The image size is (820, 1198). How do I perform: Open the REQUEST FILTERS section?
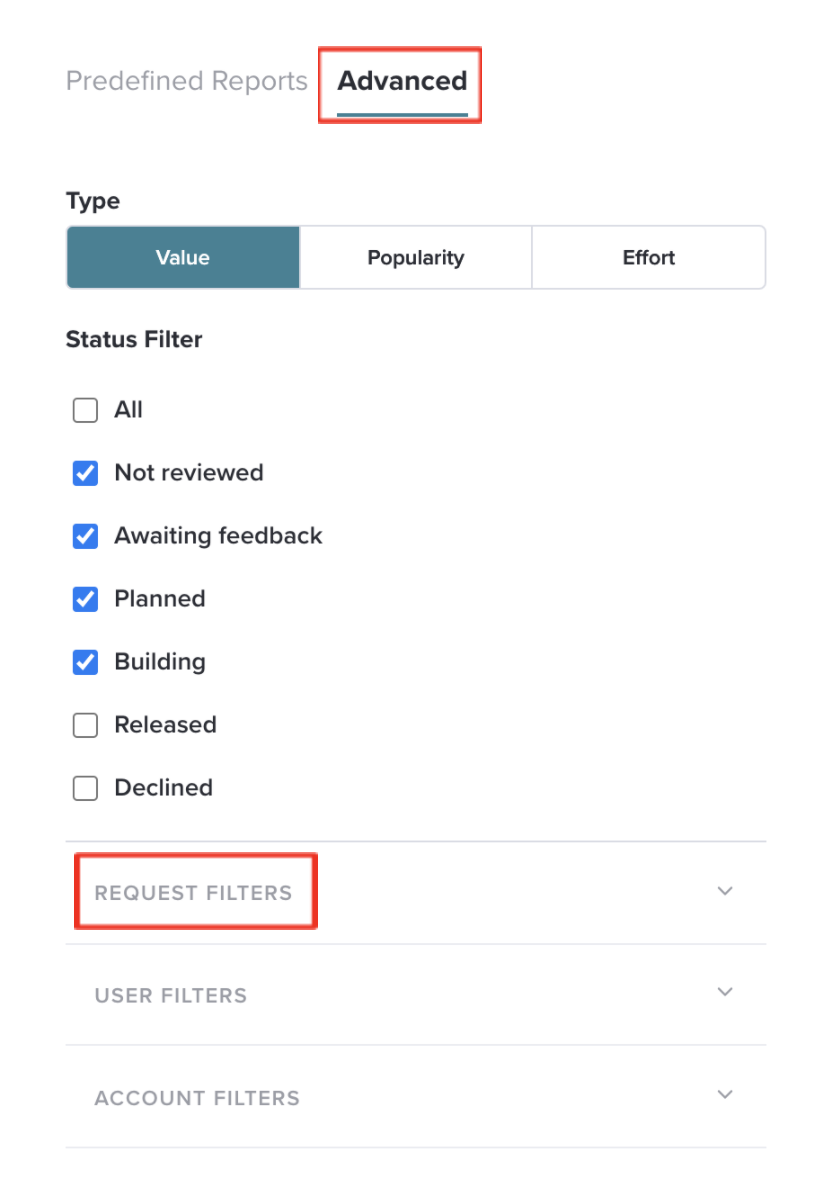416,892
